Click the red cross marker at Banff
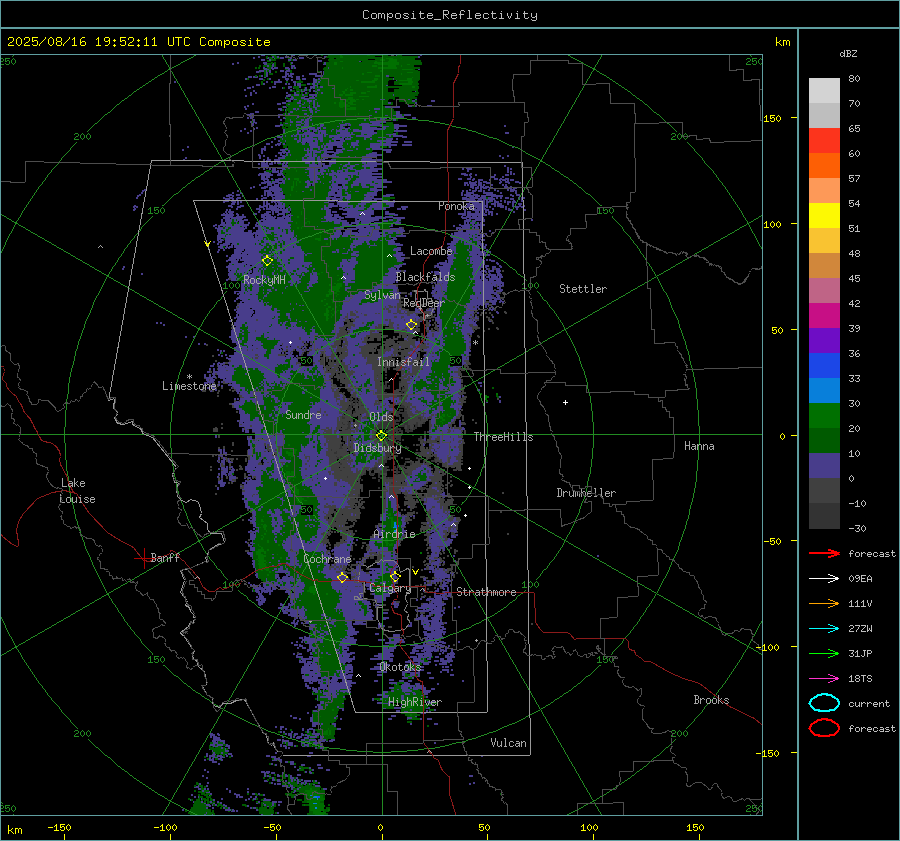Viewport: 900px width, 841px height. [x=143, y=558]
